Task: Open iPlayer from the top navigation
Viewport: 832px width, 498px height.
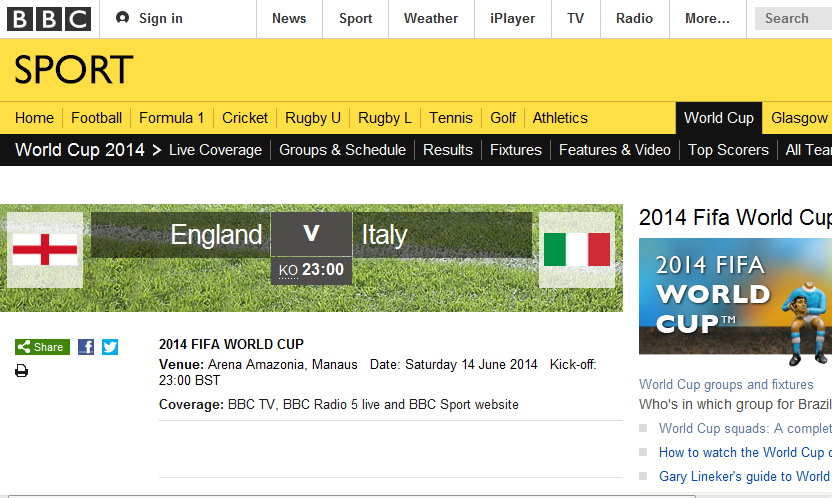Action: (512, 18)
